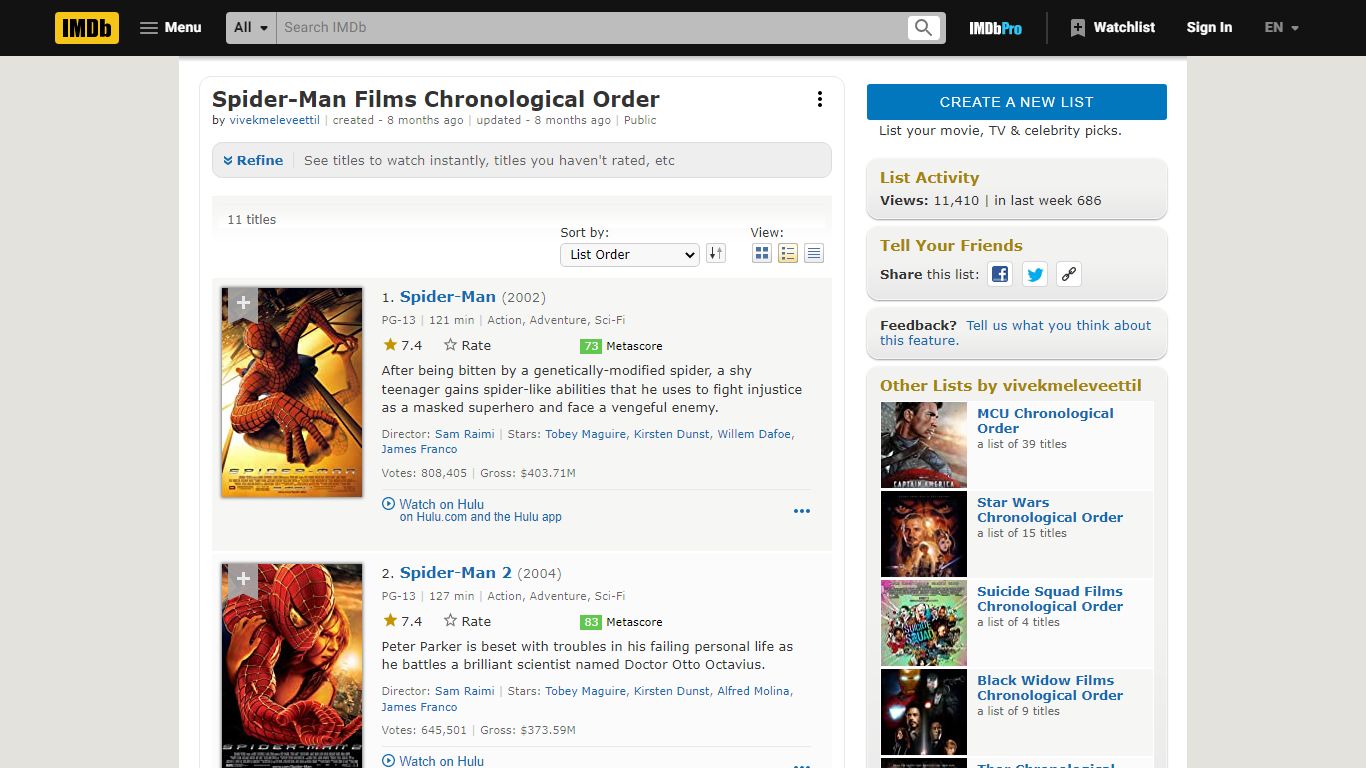Open Sam Raimi director link for Spider-Man
The image size is (1366, 768).
(x=464, y=434)
